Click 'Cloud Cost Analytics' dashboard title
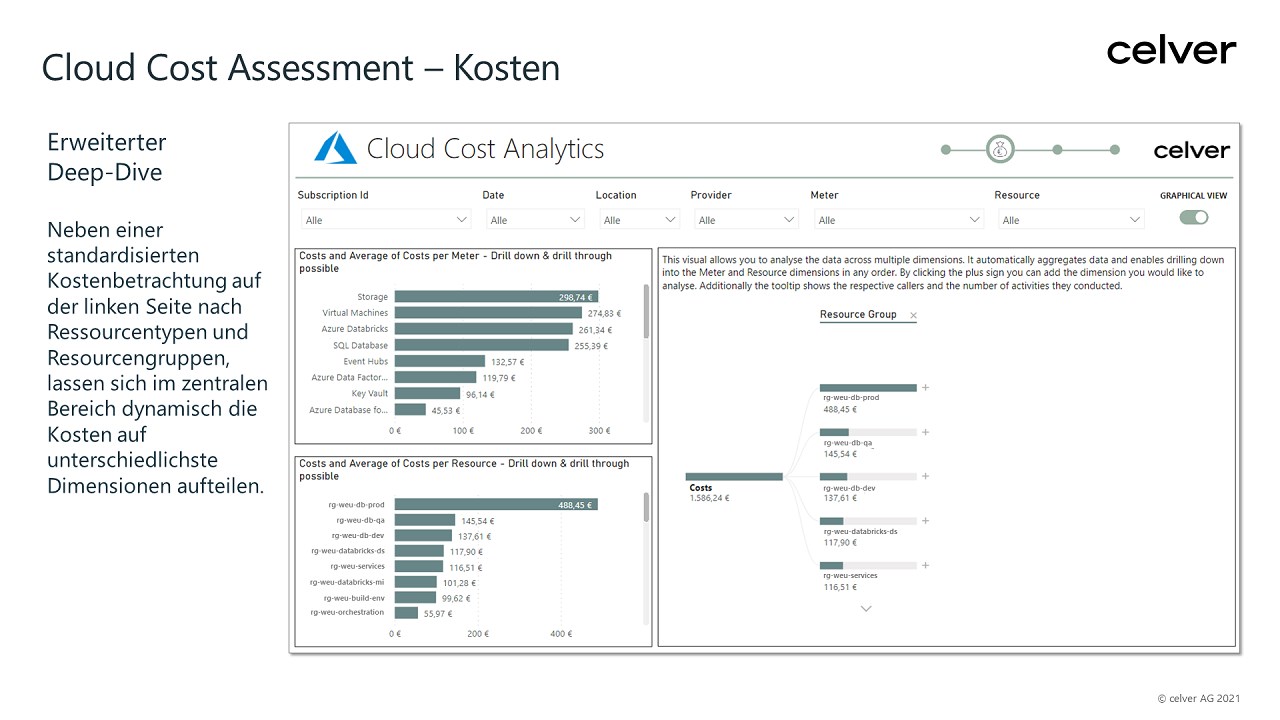This screenshot has height=720, width=1280. pyautogui.click(x=485, y=149)
